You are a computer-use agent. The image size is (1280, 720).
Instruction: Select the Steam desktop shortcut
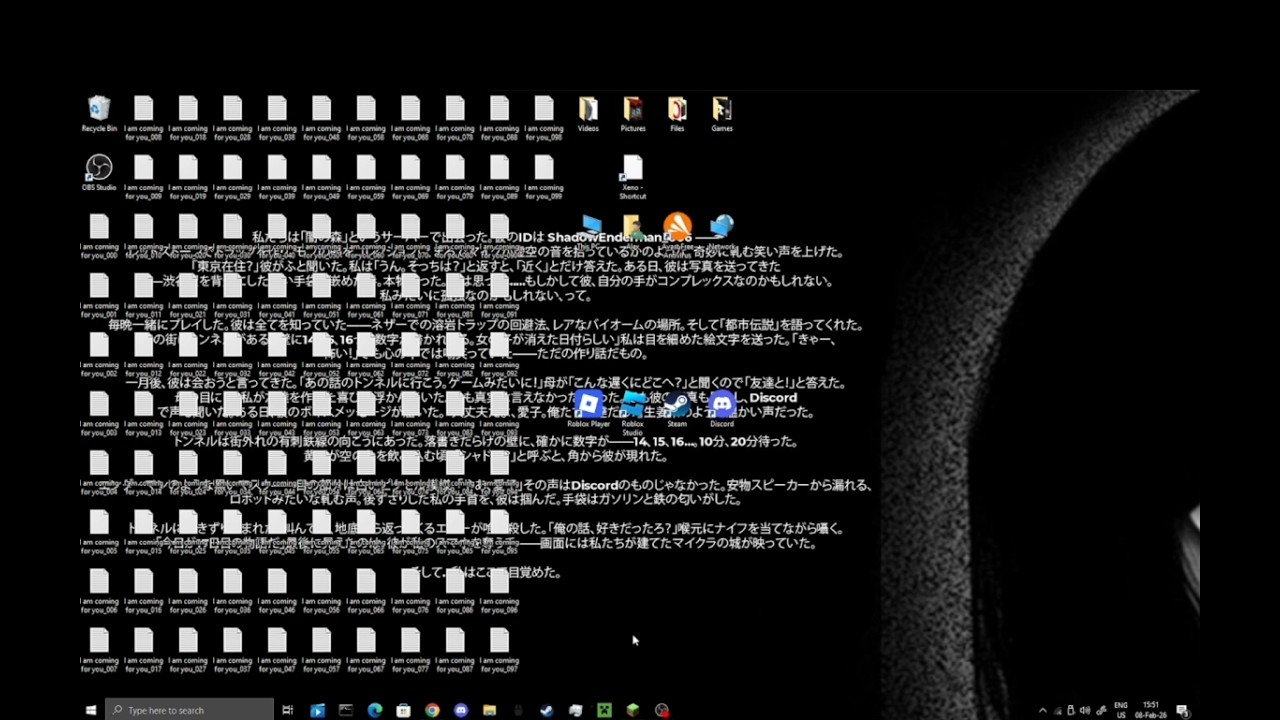(677, 410)
